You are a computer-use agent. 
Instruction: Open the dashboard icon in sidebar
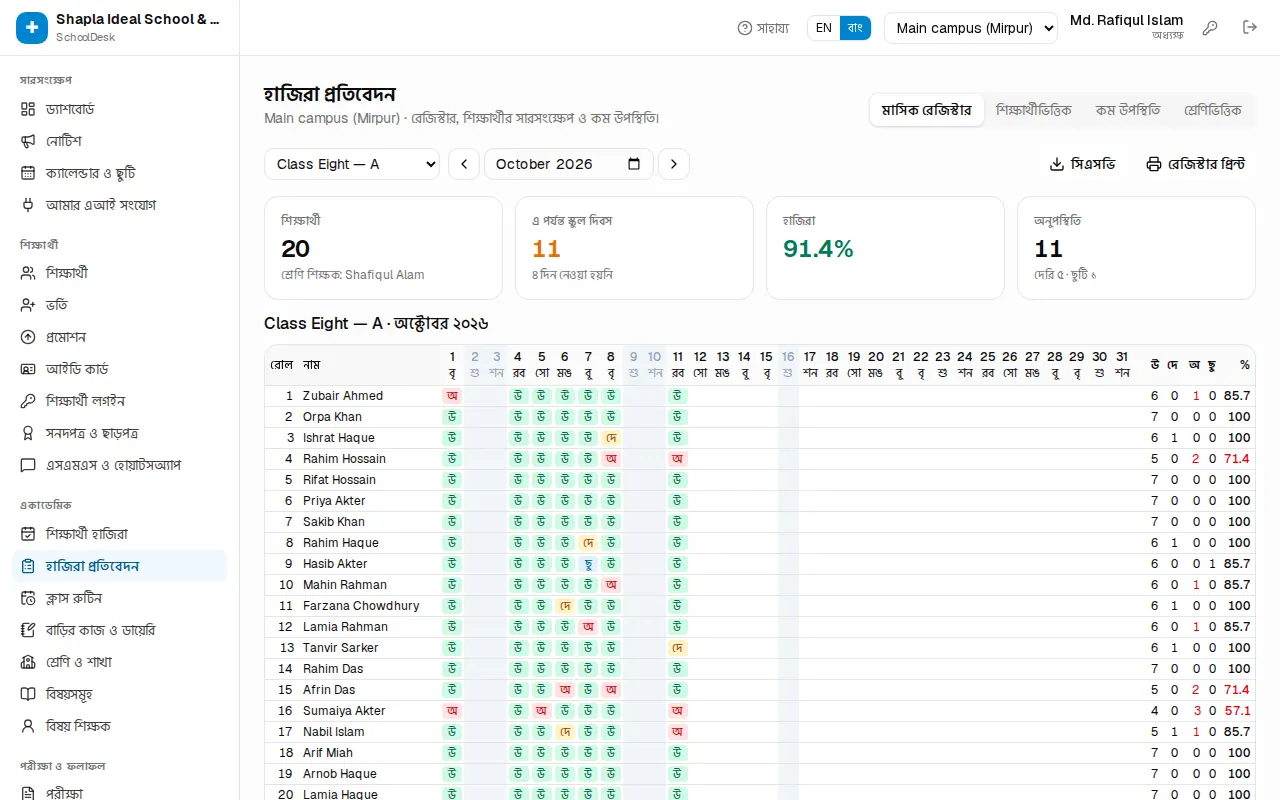click(x=28, y=109)
